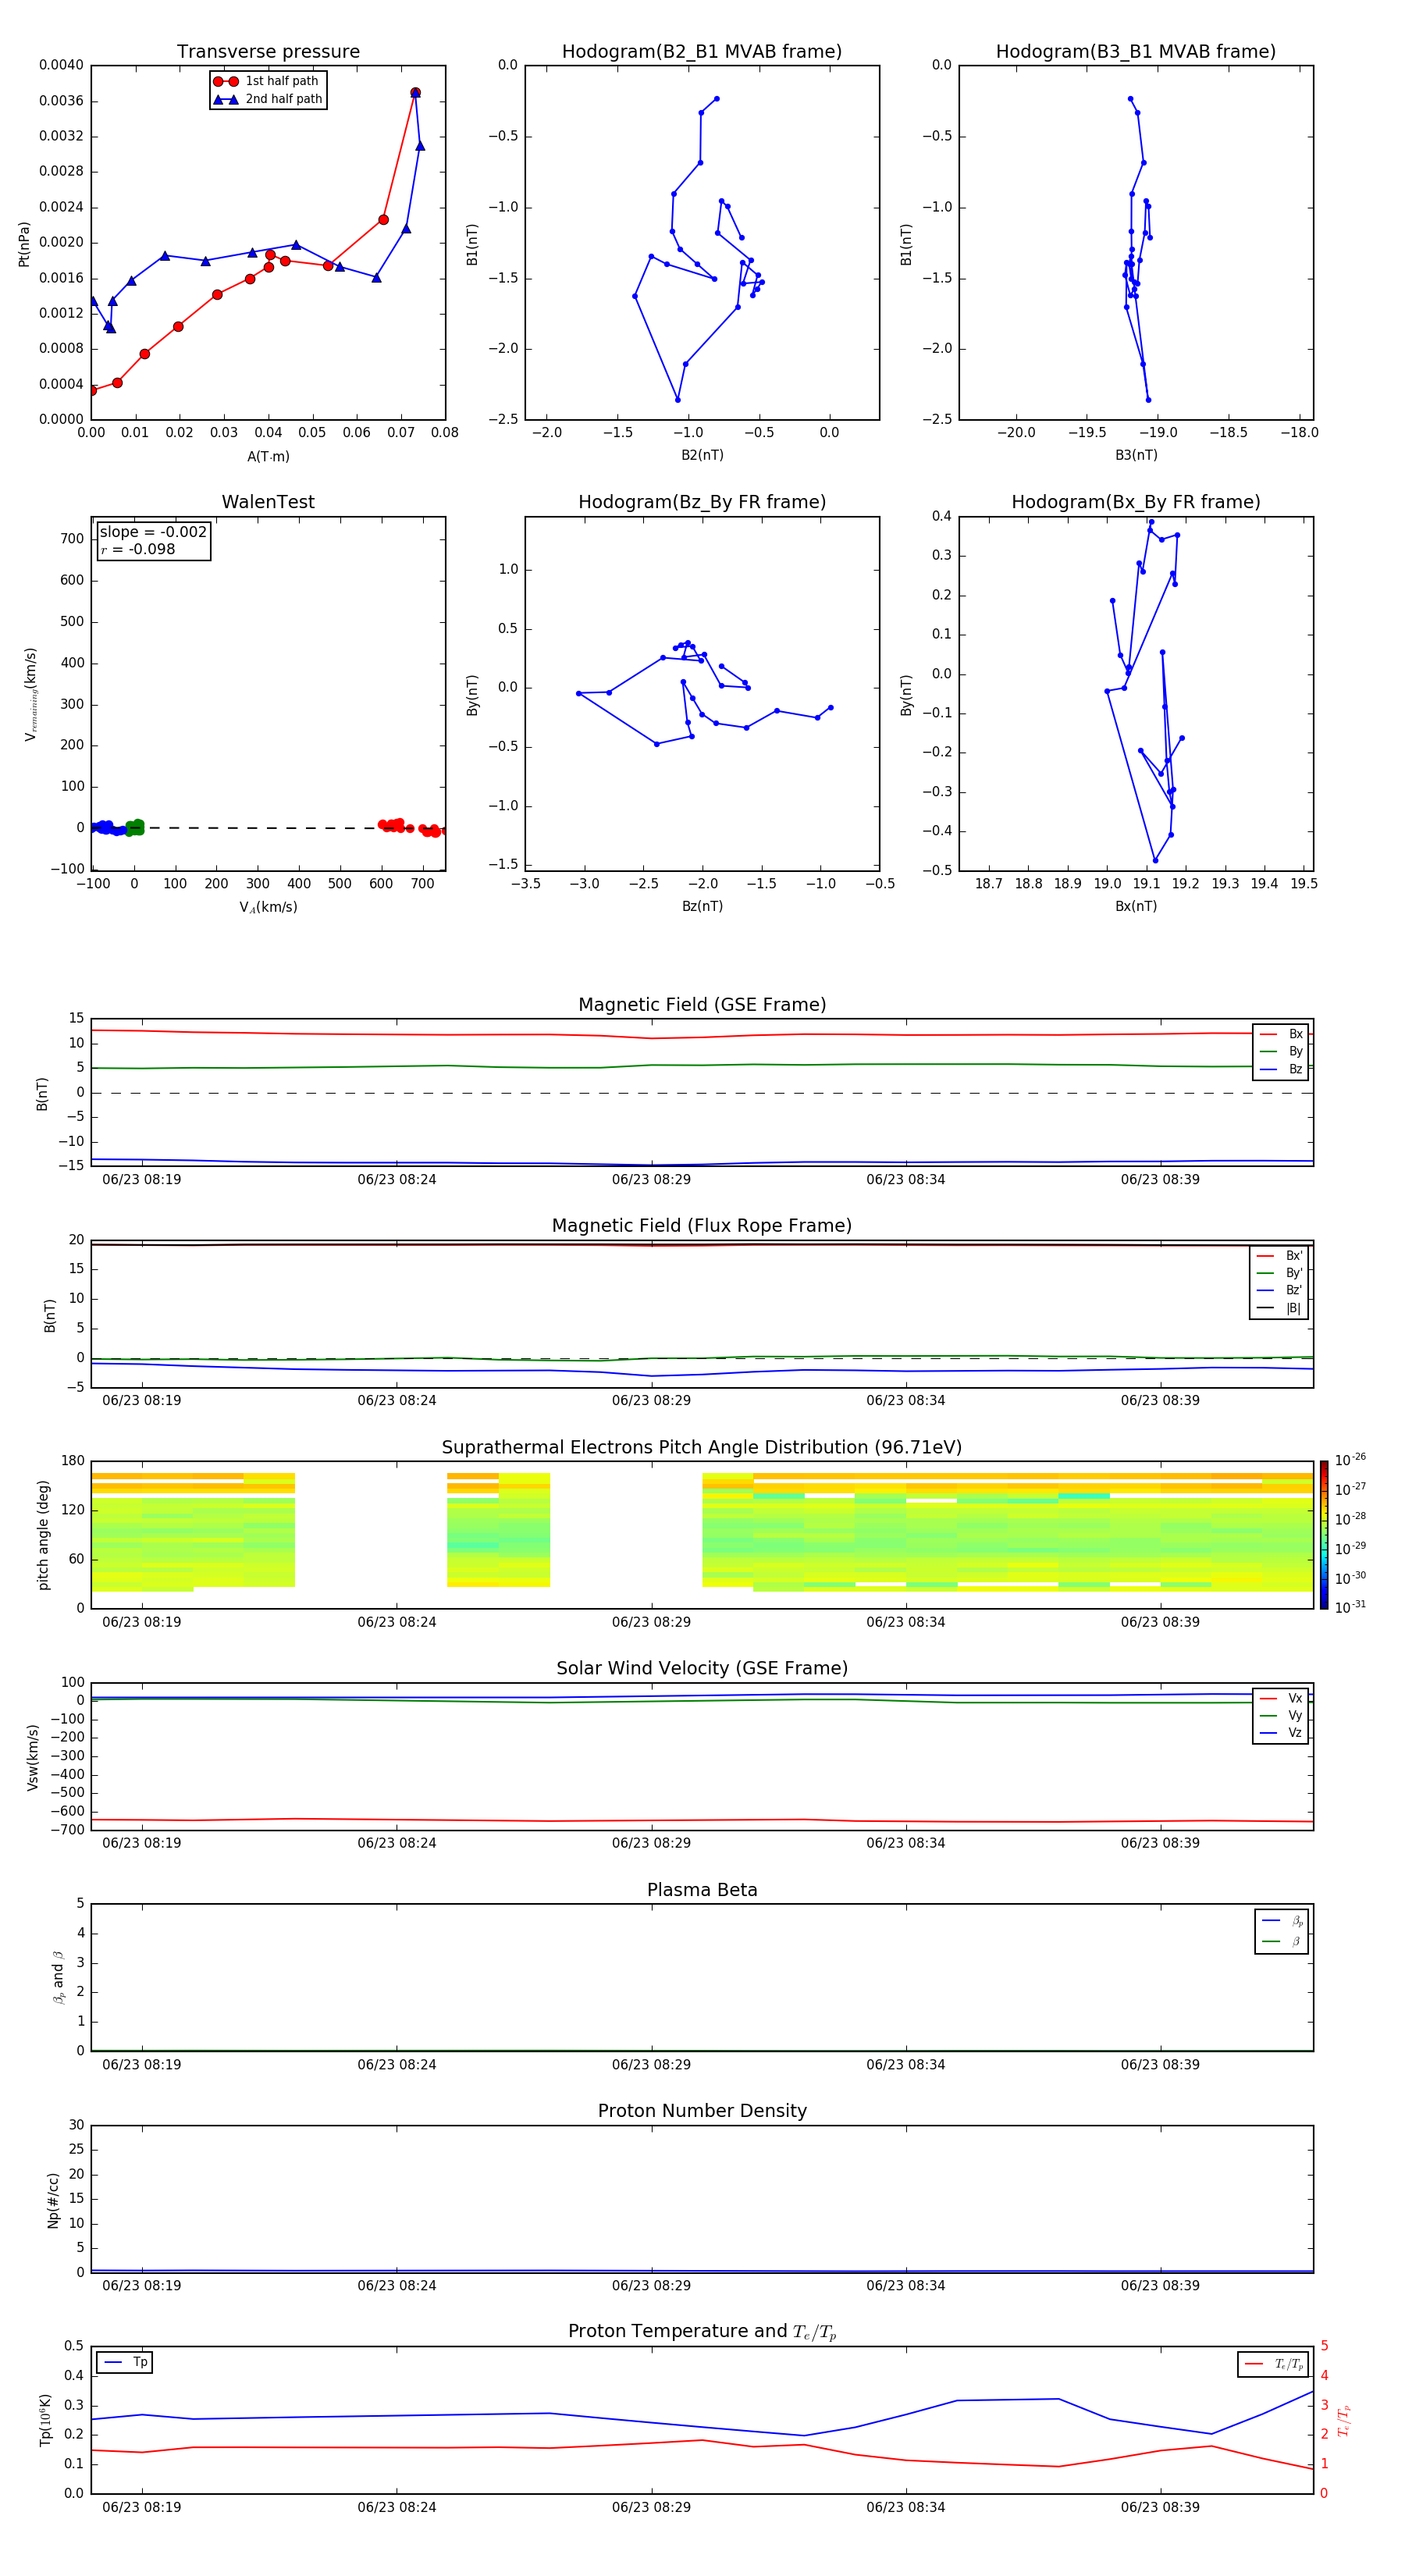
Task: Click the "B2(nT)" x-axis label
Action: coord(702,455)
